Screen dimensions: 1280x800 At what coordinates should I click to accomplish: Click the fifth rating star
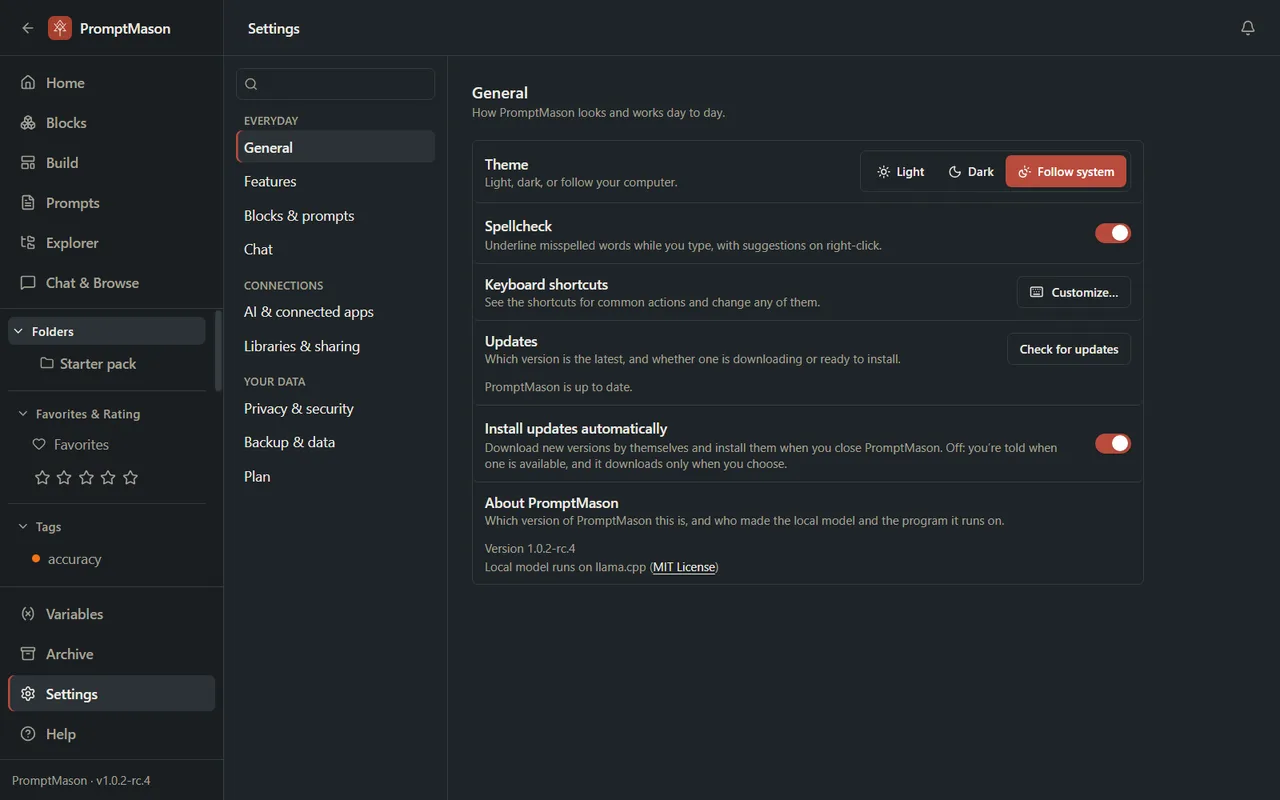coord(130,478)
